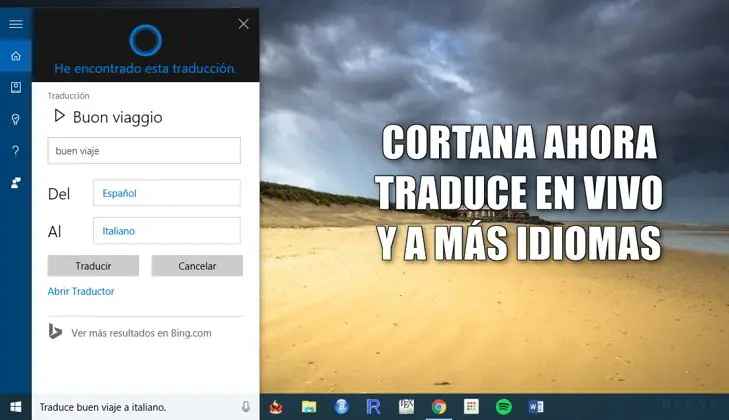Screen dimensions: 729x420
Task: Open the Abrir Traductor link
Action: click(81, 291)
